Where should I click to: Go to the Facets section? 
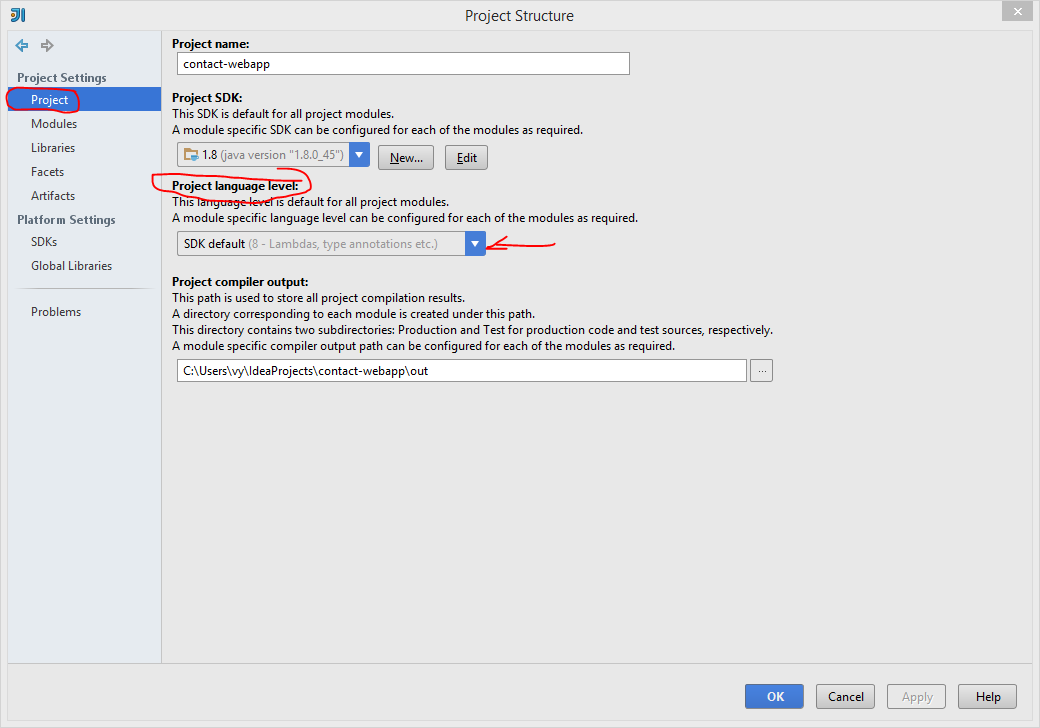pyautogui.click(x=48, y=172)
